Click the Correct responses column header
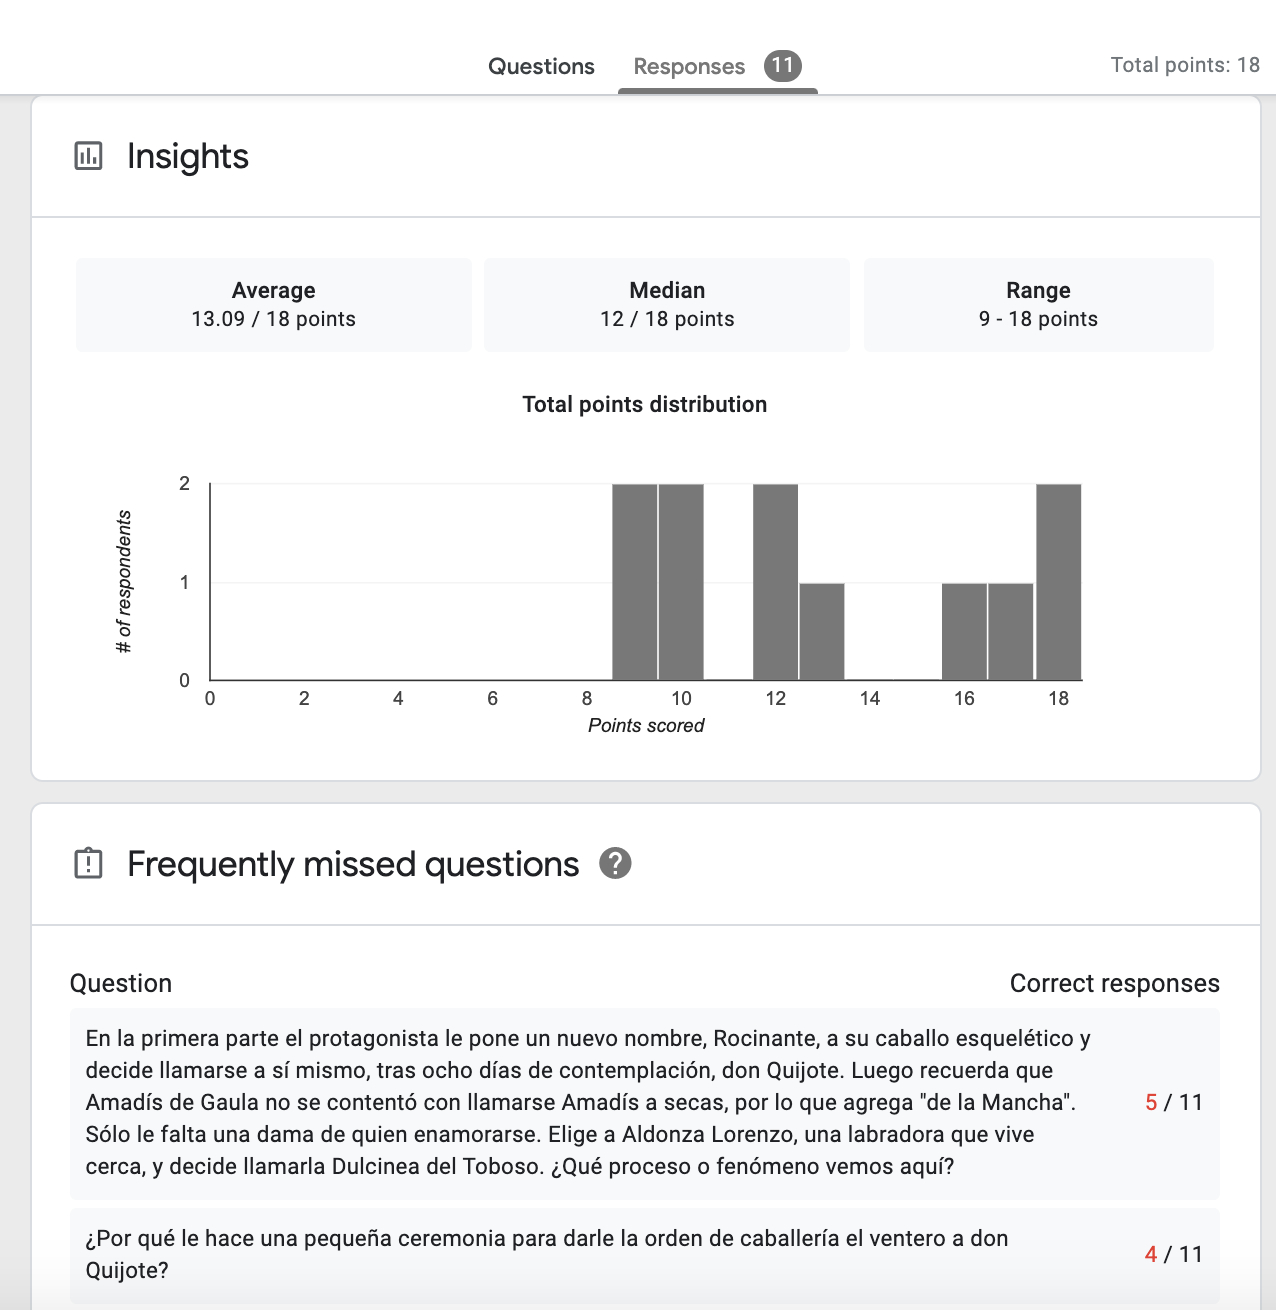1276x1310 pixels. (x=1115, y=983)
